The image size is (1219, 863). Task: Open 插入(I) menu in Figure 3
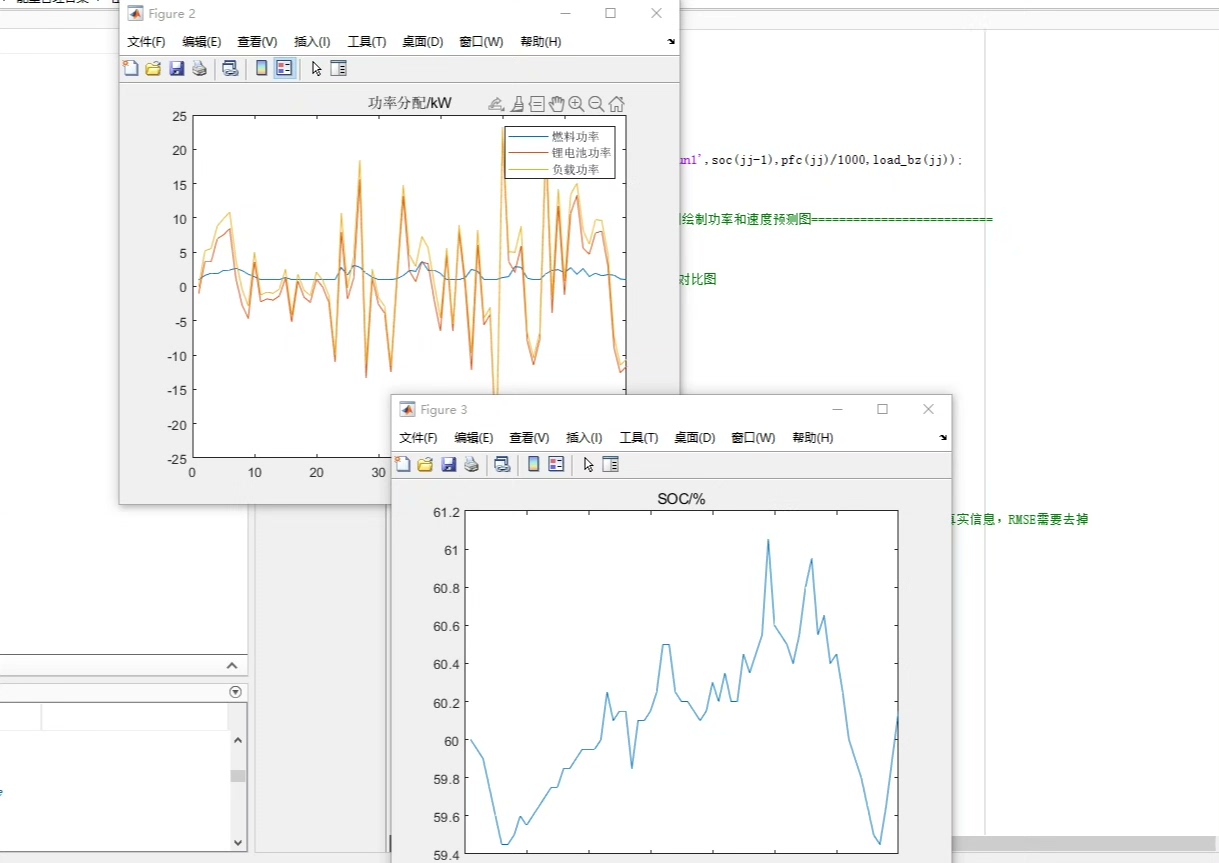point(584,438)
